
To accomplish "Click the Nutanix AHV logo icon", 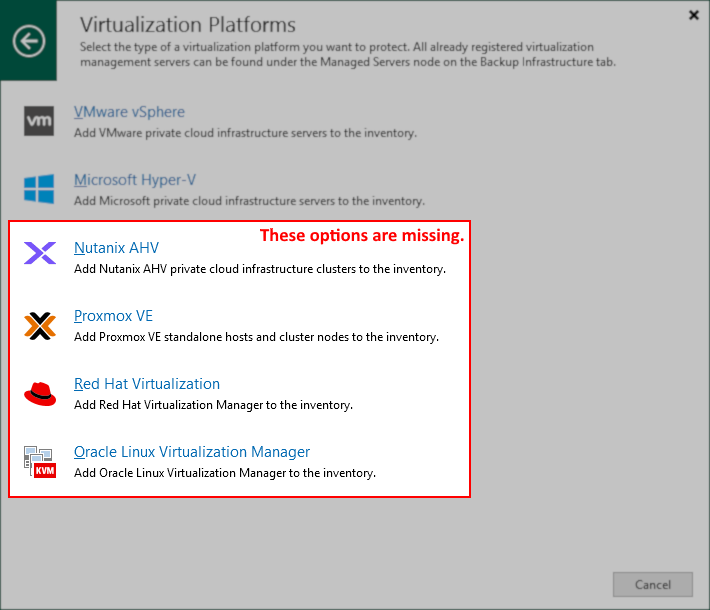I will [x=40, y=253].
